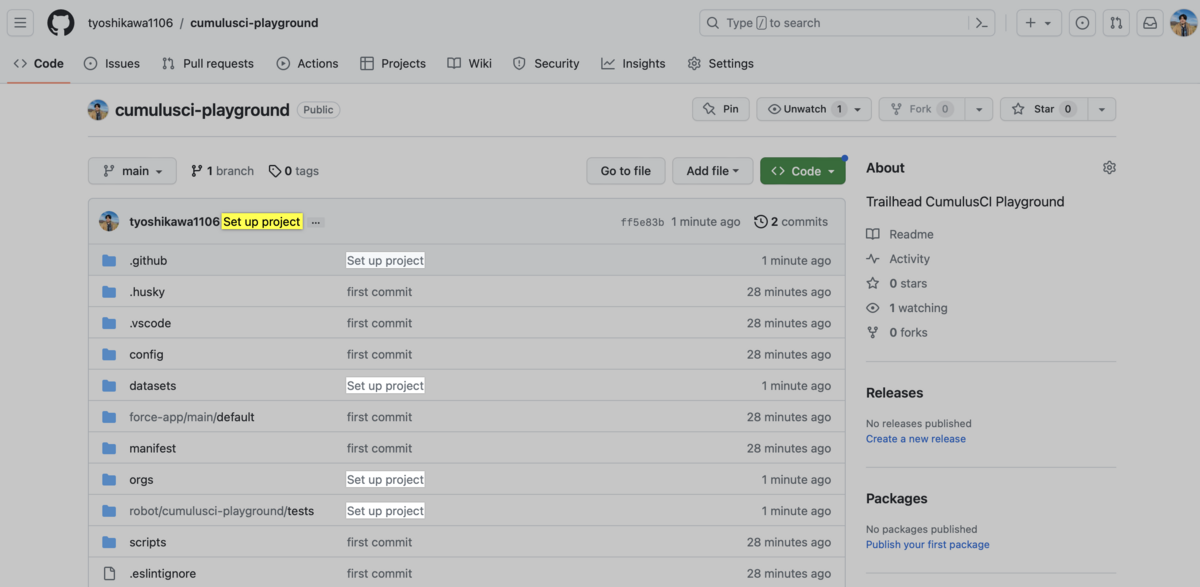1200x587 pixels.
Task: View the 0 tags link
Action: tap(294, 171)
